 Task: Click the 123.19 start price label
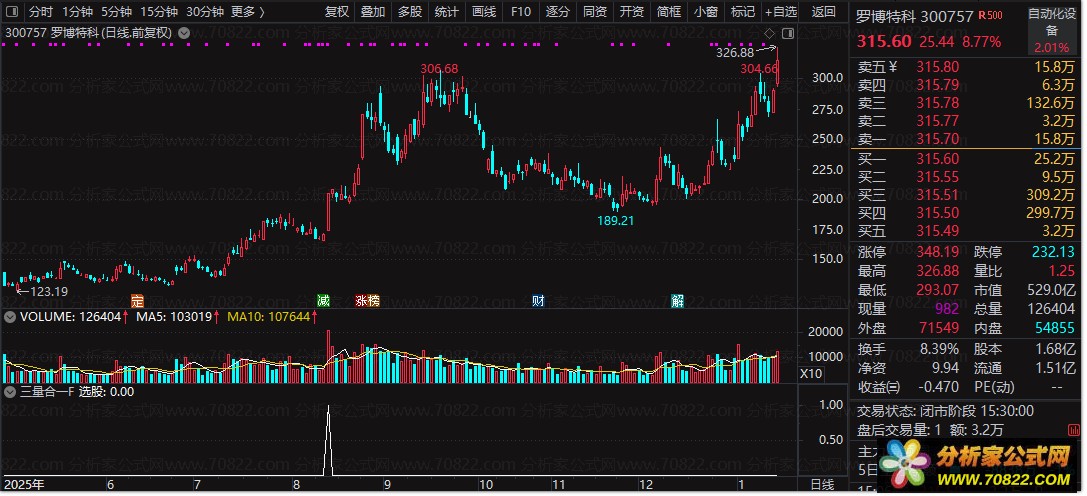tap(49, 291)
